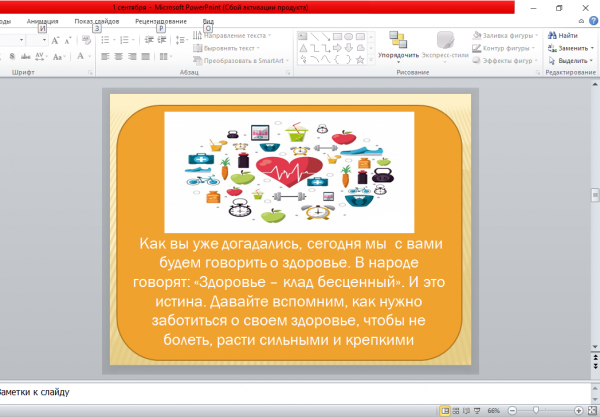This screenshot has width=600, height=417.
Task: Increase font size with the large A icon
Action: 54,41
